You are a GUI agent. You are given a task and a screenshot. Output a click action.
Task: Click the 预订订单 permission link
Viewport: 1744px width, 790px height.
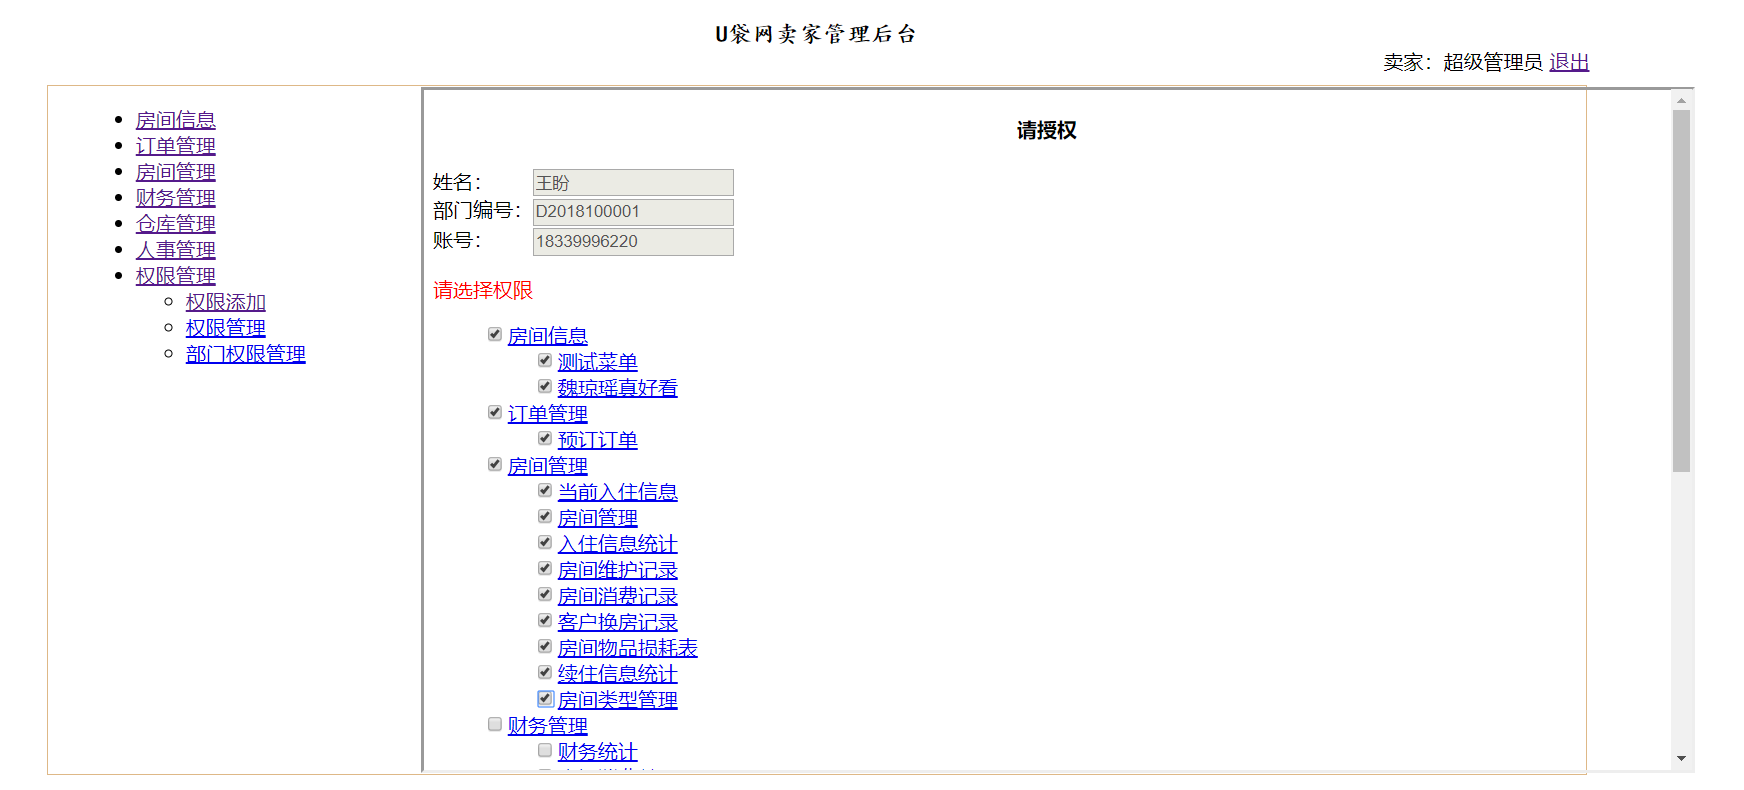tap(597, 440)
